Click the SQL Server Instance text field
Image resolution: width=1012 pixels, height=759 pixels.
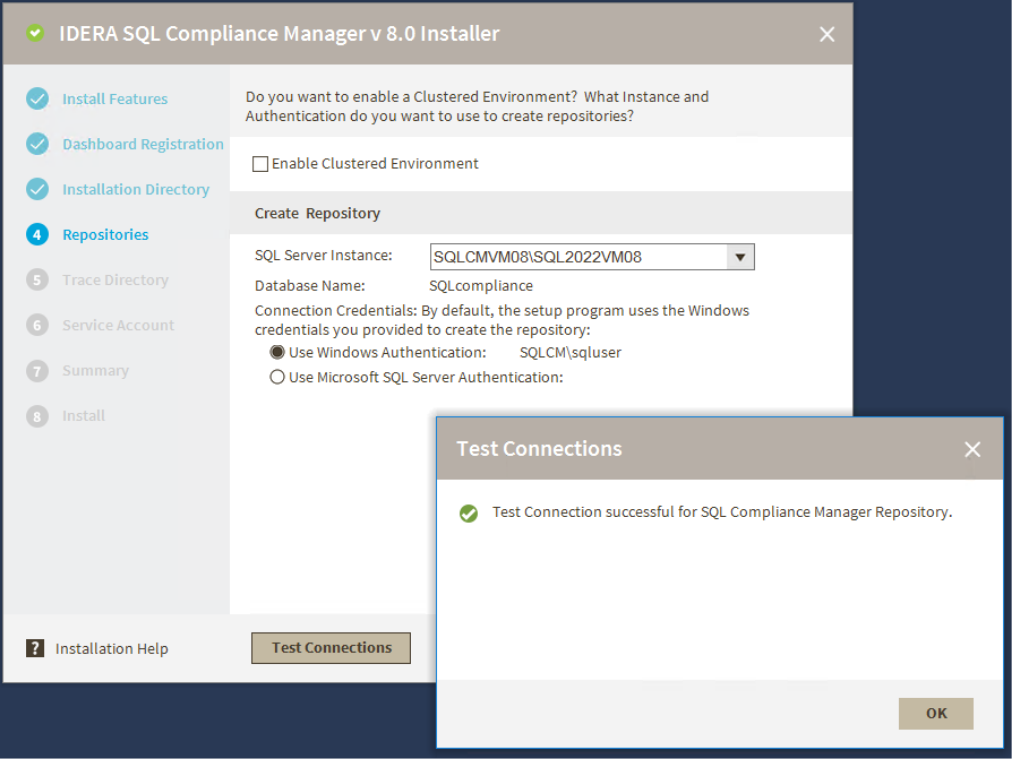coord(578,257)
